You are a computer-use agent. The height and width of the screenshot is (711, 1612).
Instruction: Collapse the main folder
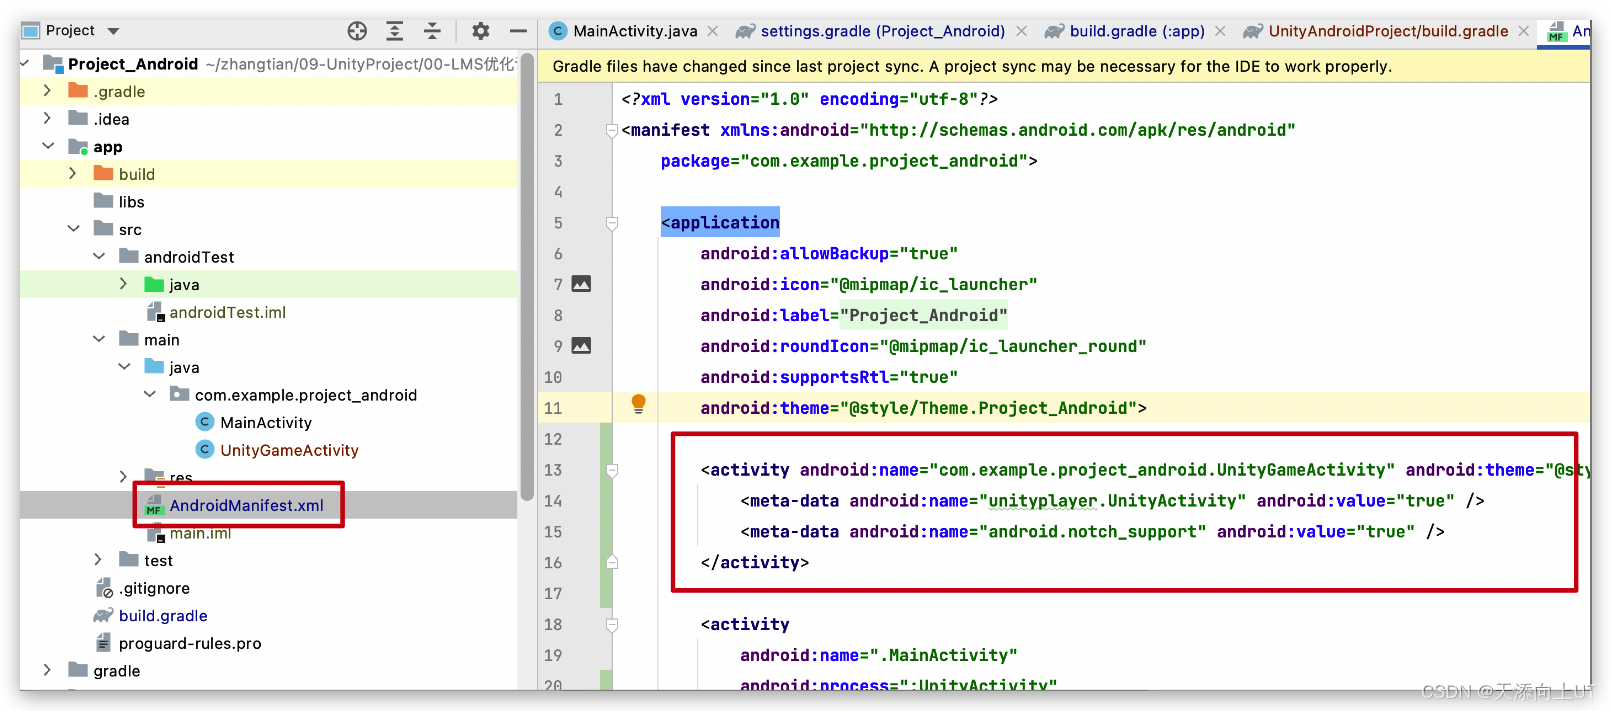[x=98, y=339]
